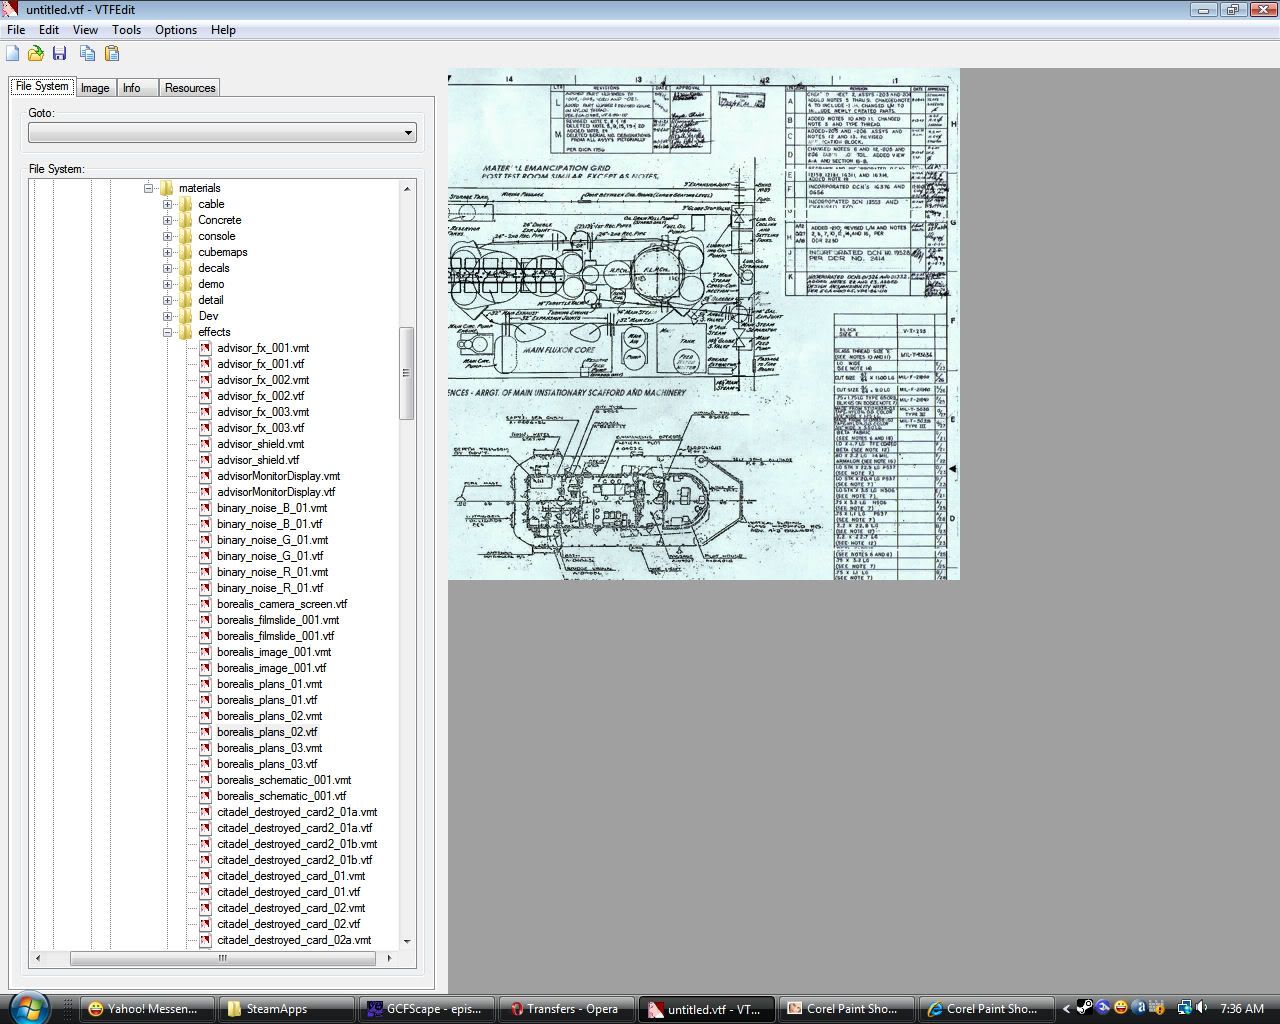This screenshot has height=1024, width=1280.
Task: Click the advisor_fx_001.vmt file icon
Action: [205, 348]
